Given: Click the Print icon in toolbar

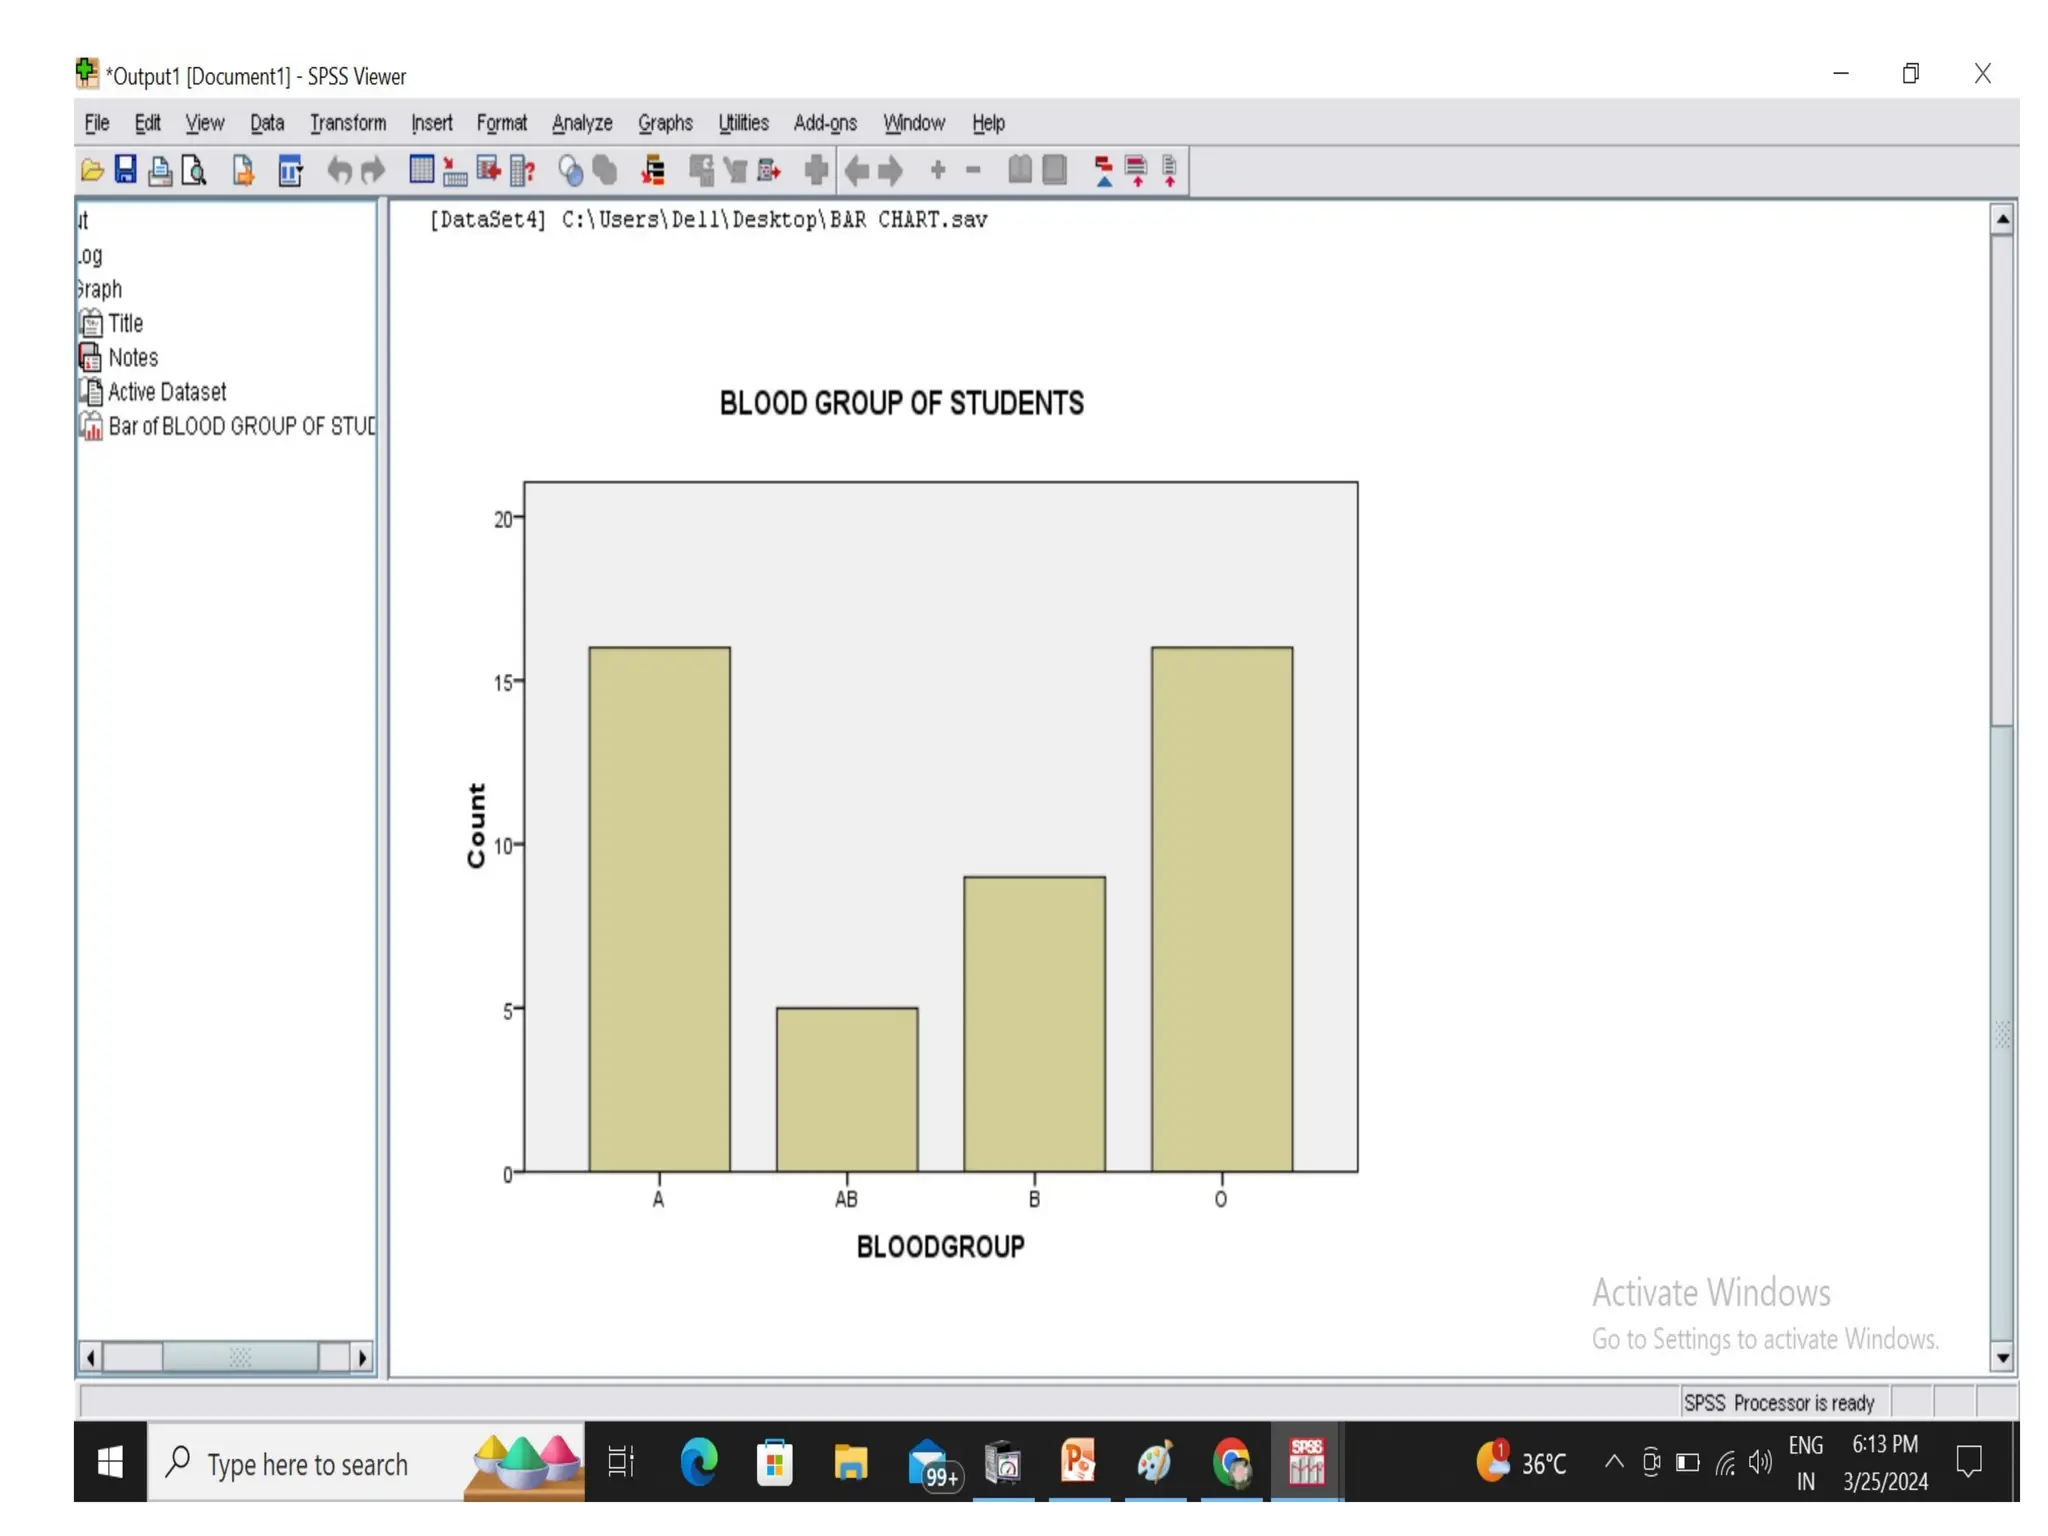Looking at the screenshot, I should coord(159,171).
